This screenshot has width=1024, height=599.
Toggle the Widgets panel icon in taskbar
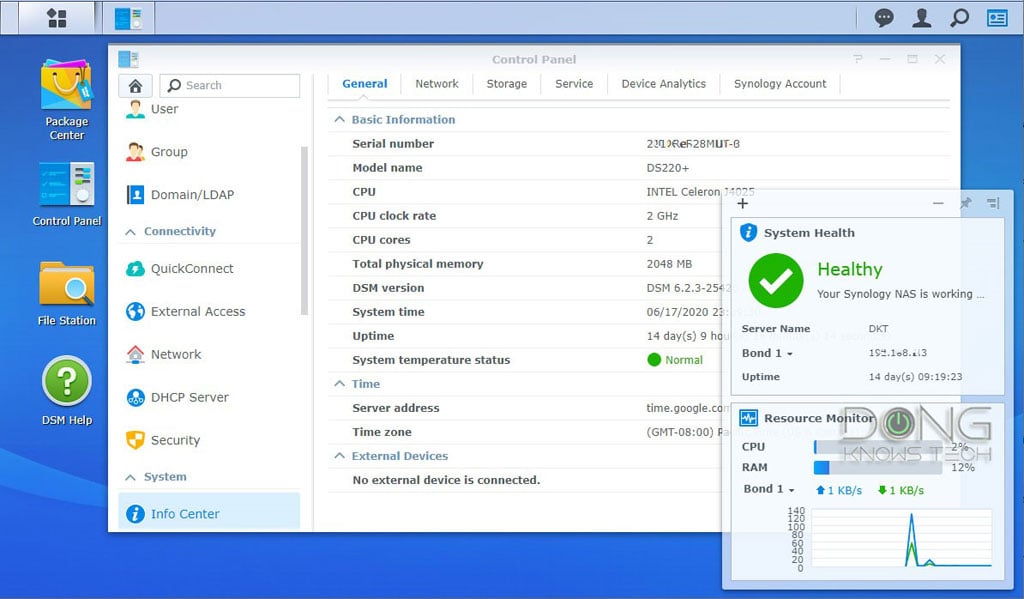pos(997,18)
